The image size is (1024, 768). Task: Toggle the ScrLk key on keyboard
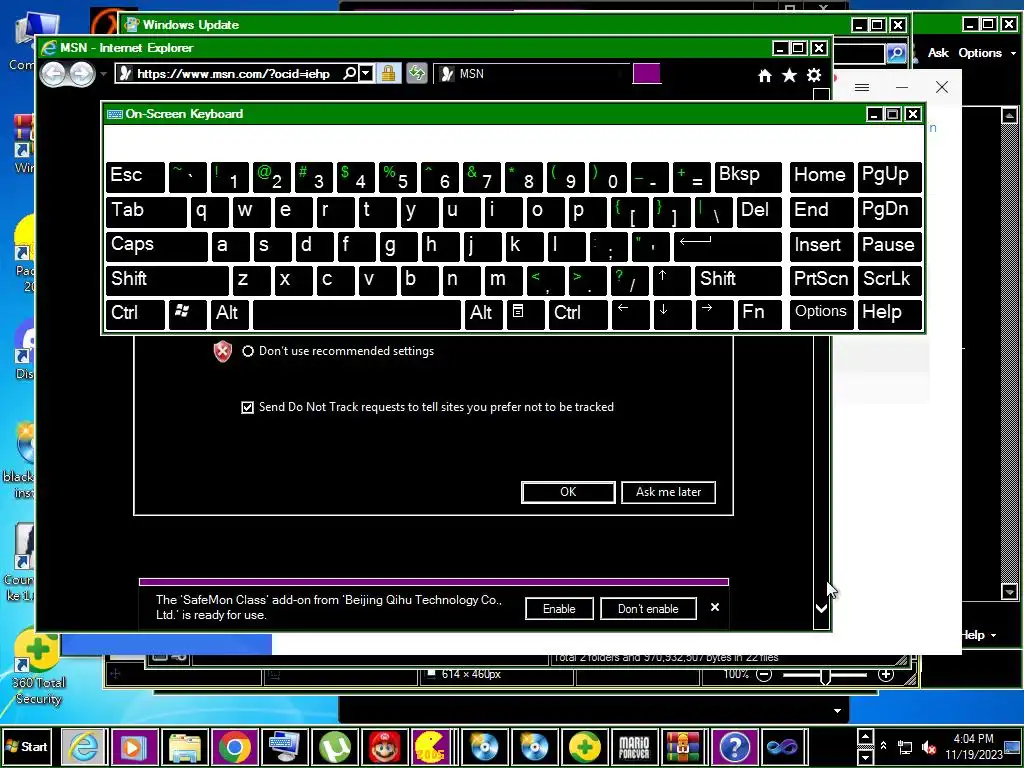[x=889, y=281]
